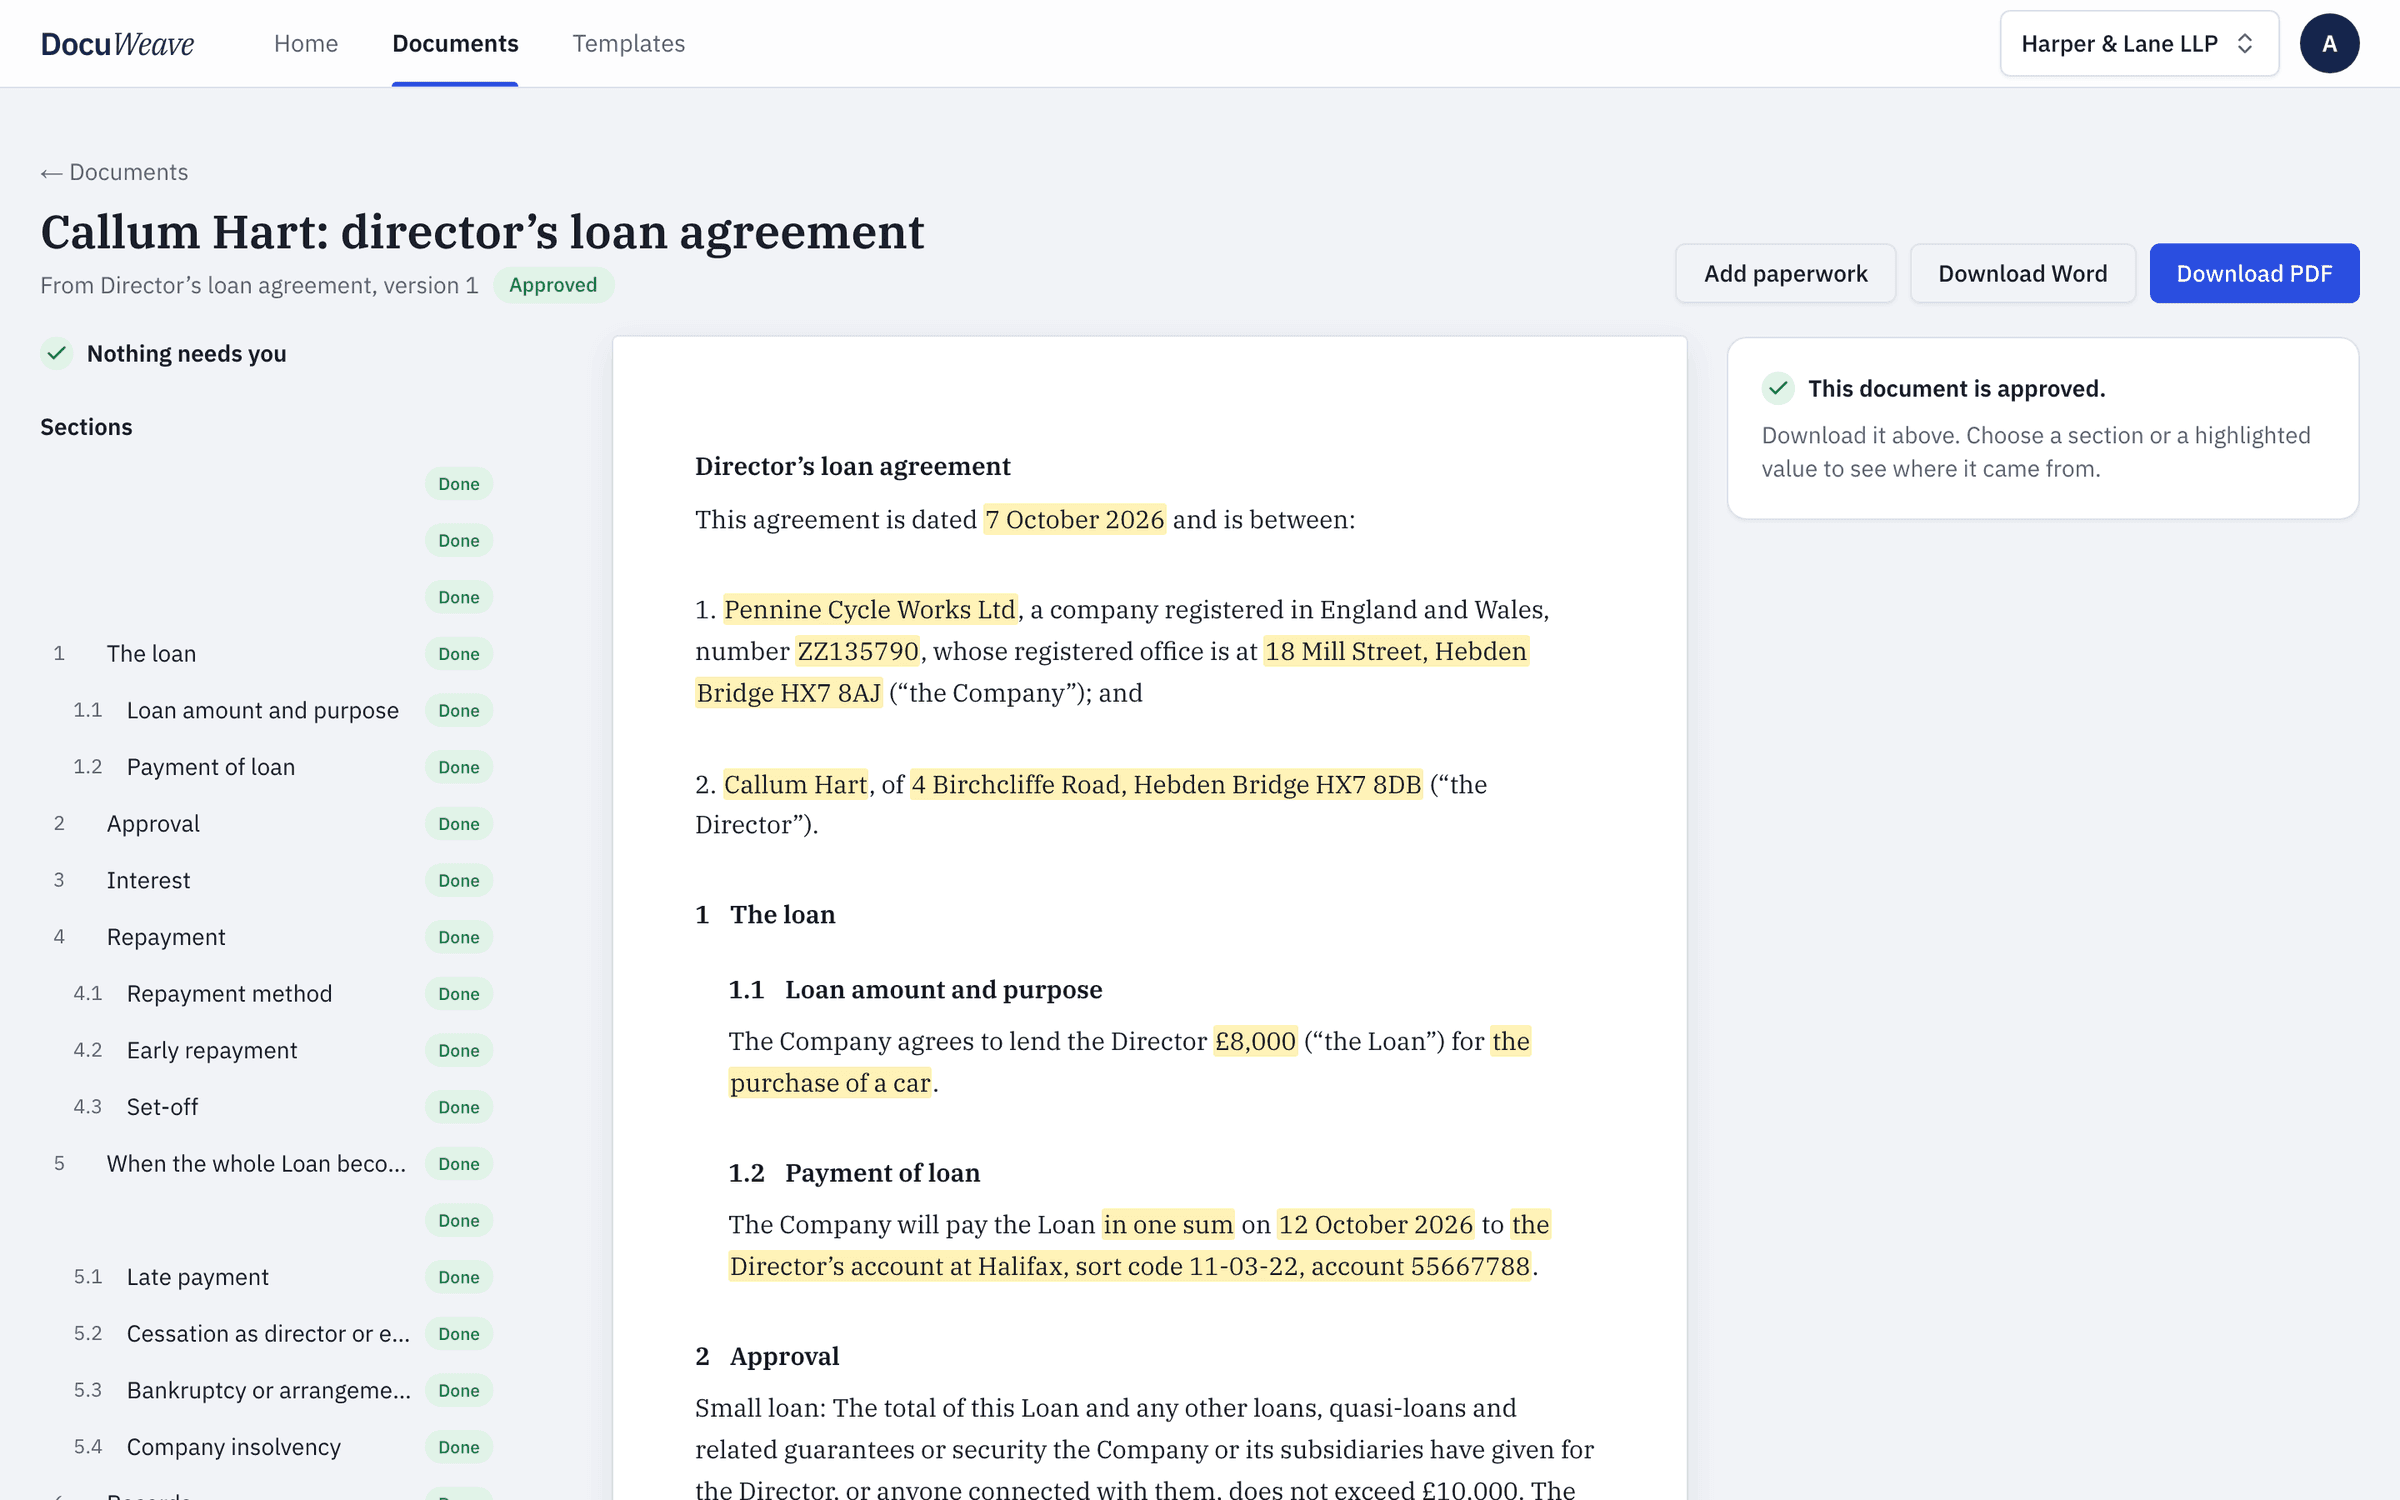Click highlighted Halifax account details

point(1130,1266)
